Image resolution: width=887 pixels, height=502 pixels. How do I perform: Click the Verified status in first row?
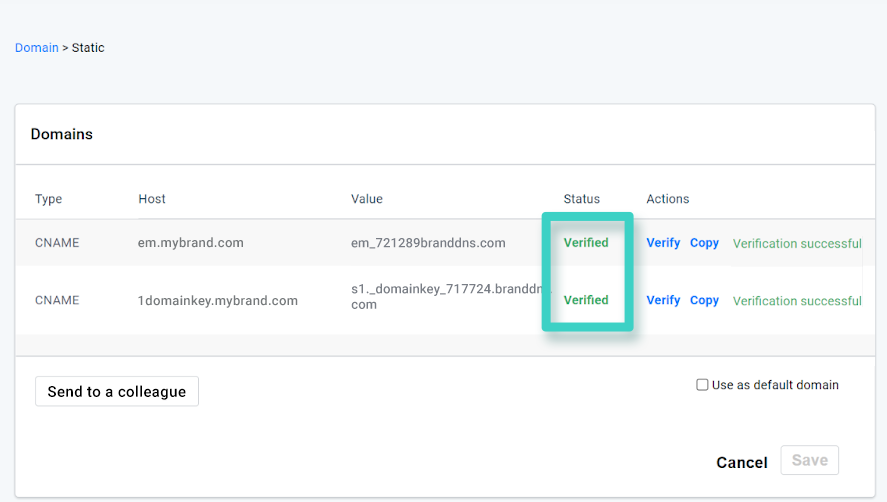click(x=586, y=243)
